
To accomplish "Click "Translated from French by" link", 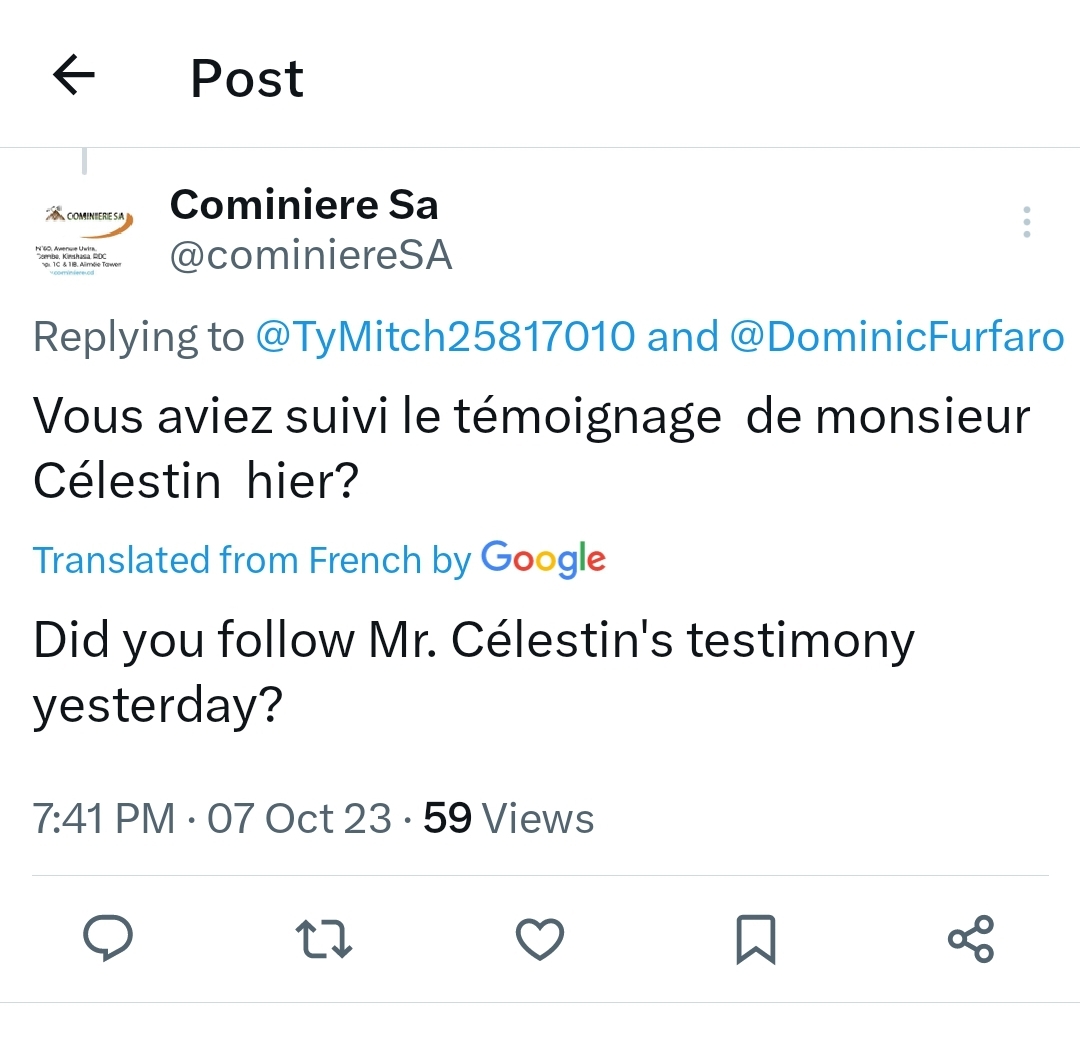I will coord(252,560).
